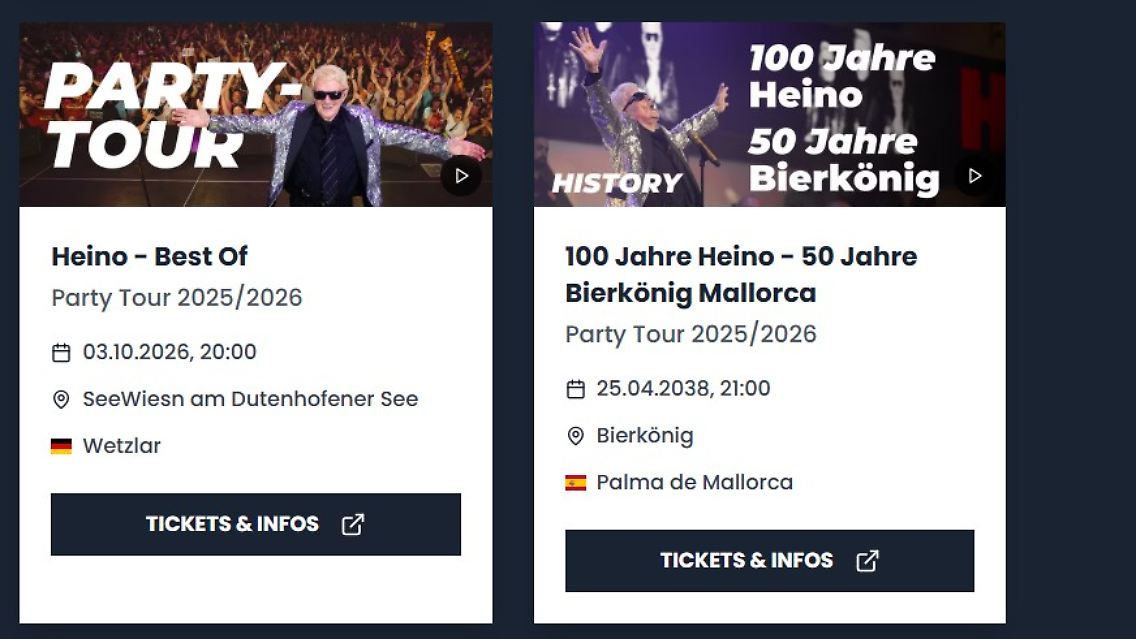Click calendar icon beside 25.04.2038 date
This screenshot has width=1136, height=639.
click(575, 389)
